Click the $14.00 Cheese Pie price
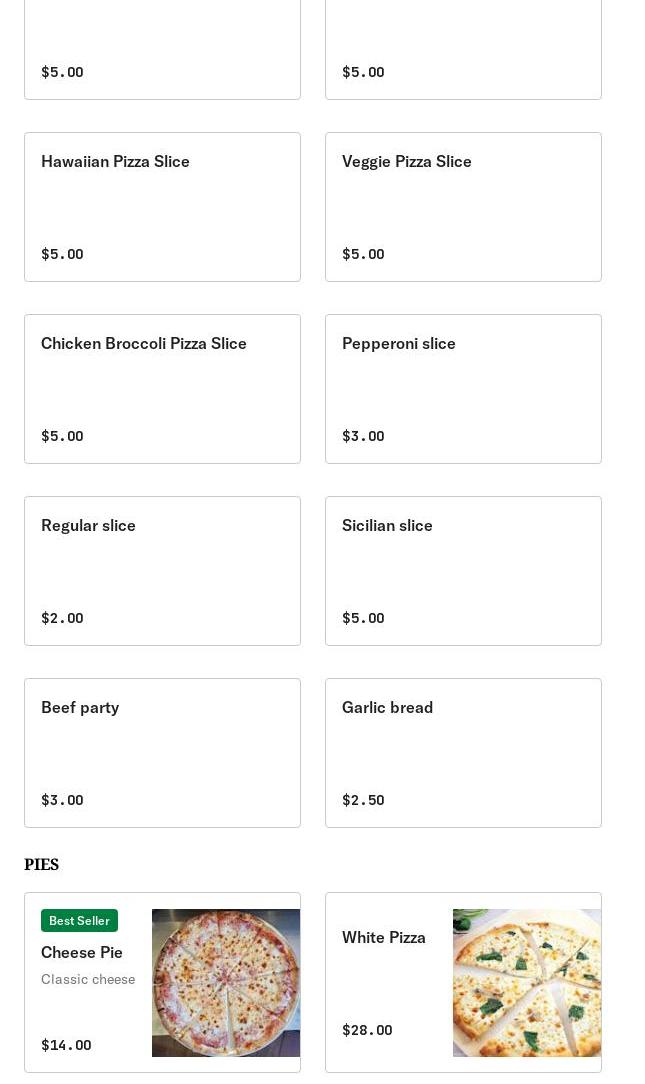The width and height of the screenshot is (645, 1084). tap(66, 1045)
